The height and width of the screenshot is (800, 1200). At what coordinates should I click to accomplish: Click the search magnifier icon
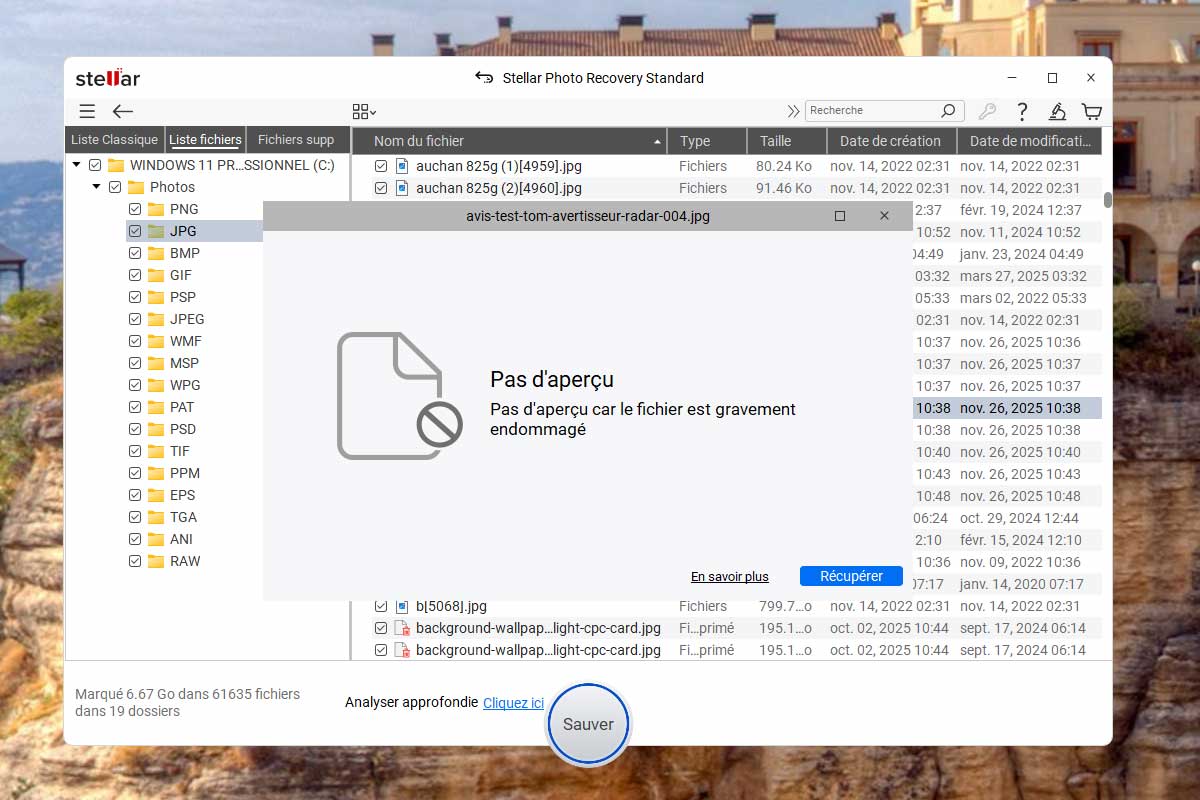948,111
